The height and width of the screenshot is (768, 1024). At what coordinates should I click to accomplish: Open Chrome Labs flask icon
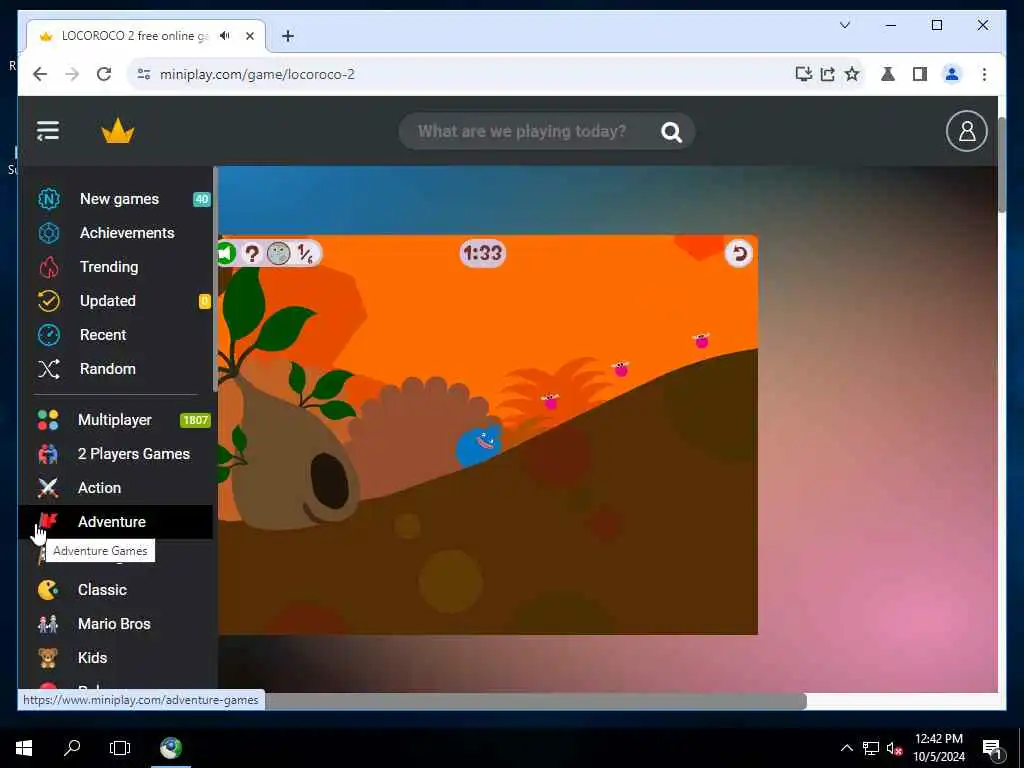point(888,74)
